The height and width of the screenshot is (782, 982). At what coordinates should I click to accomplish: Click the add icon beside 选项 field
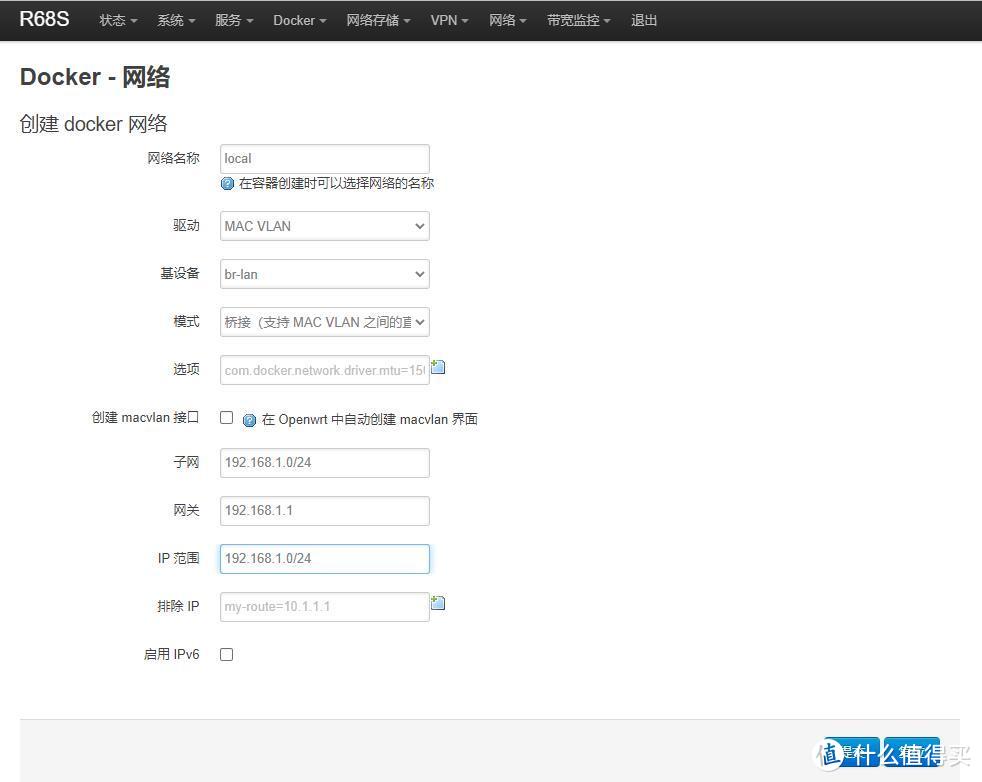[438, 367]
